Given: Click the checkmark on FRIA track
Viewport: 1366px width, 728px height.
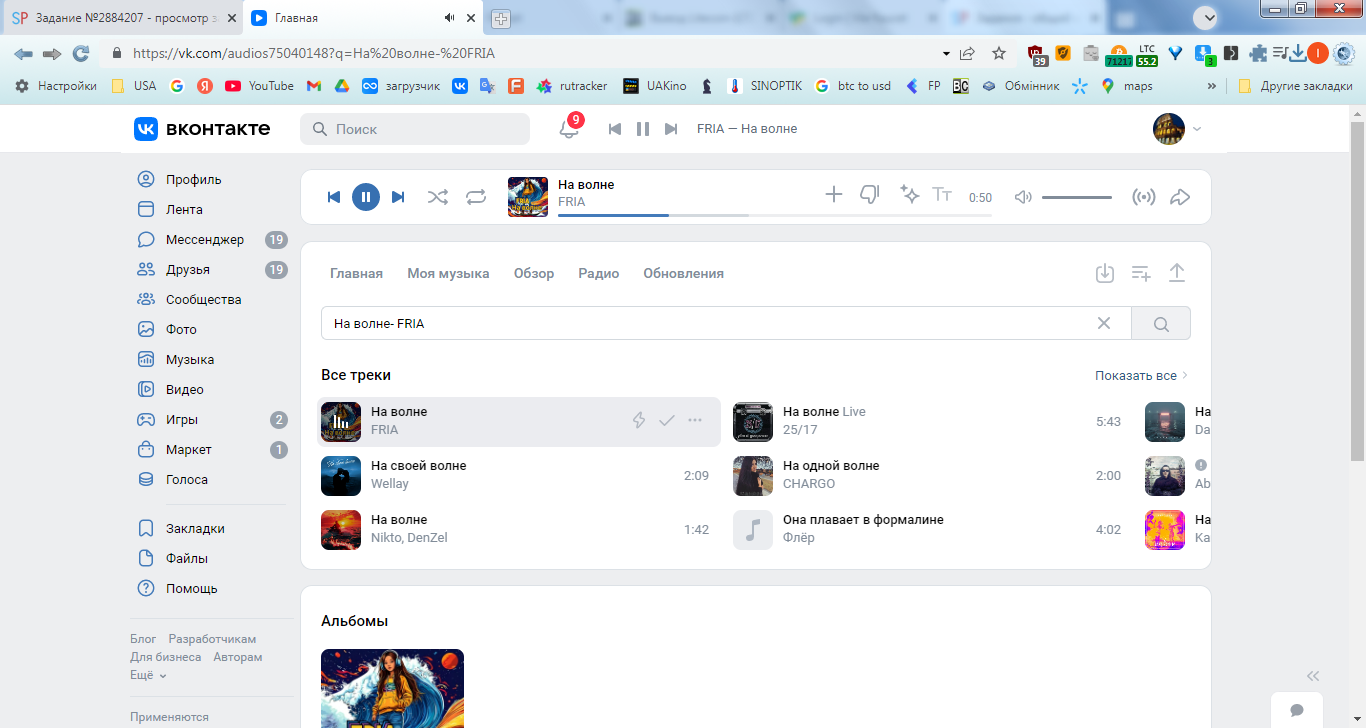Looking at the screenshot, I should tap(667, 421).
